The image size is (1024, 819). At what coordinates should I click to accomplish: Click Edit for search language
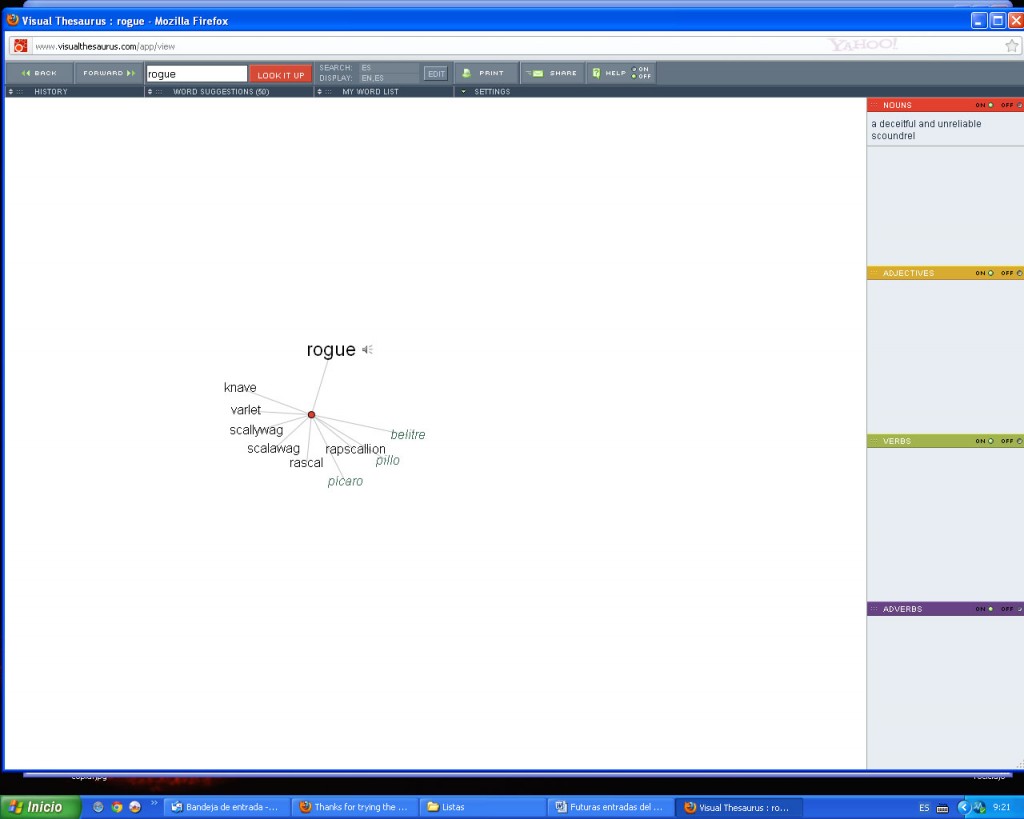tap(436, 73)
